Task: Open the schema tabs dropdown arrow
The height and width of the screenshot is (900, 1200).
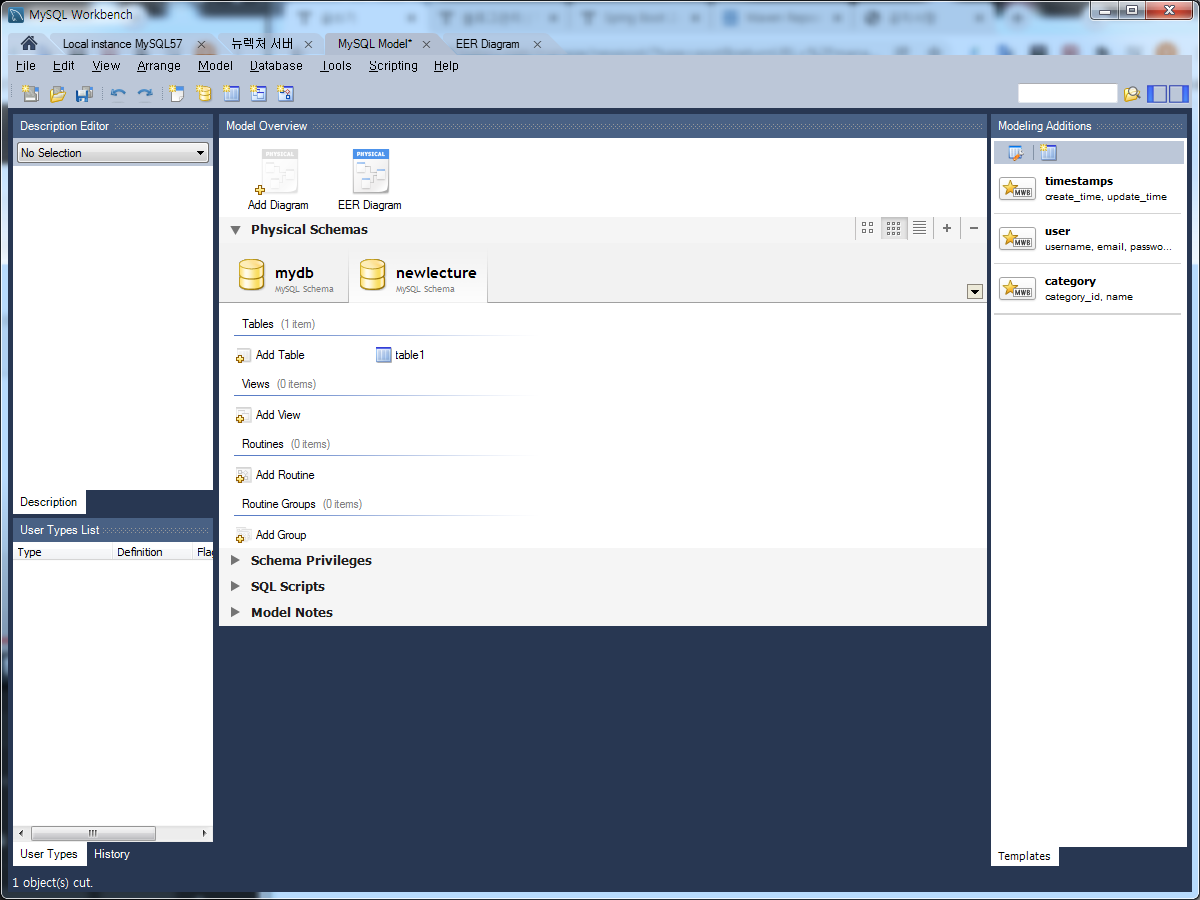Action: click(x=975, y=291)
